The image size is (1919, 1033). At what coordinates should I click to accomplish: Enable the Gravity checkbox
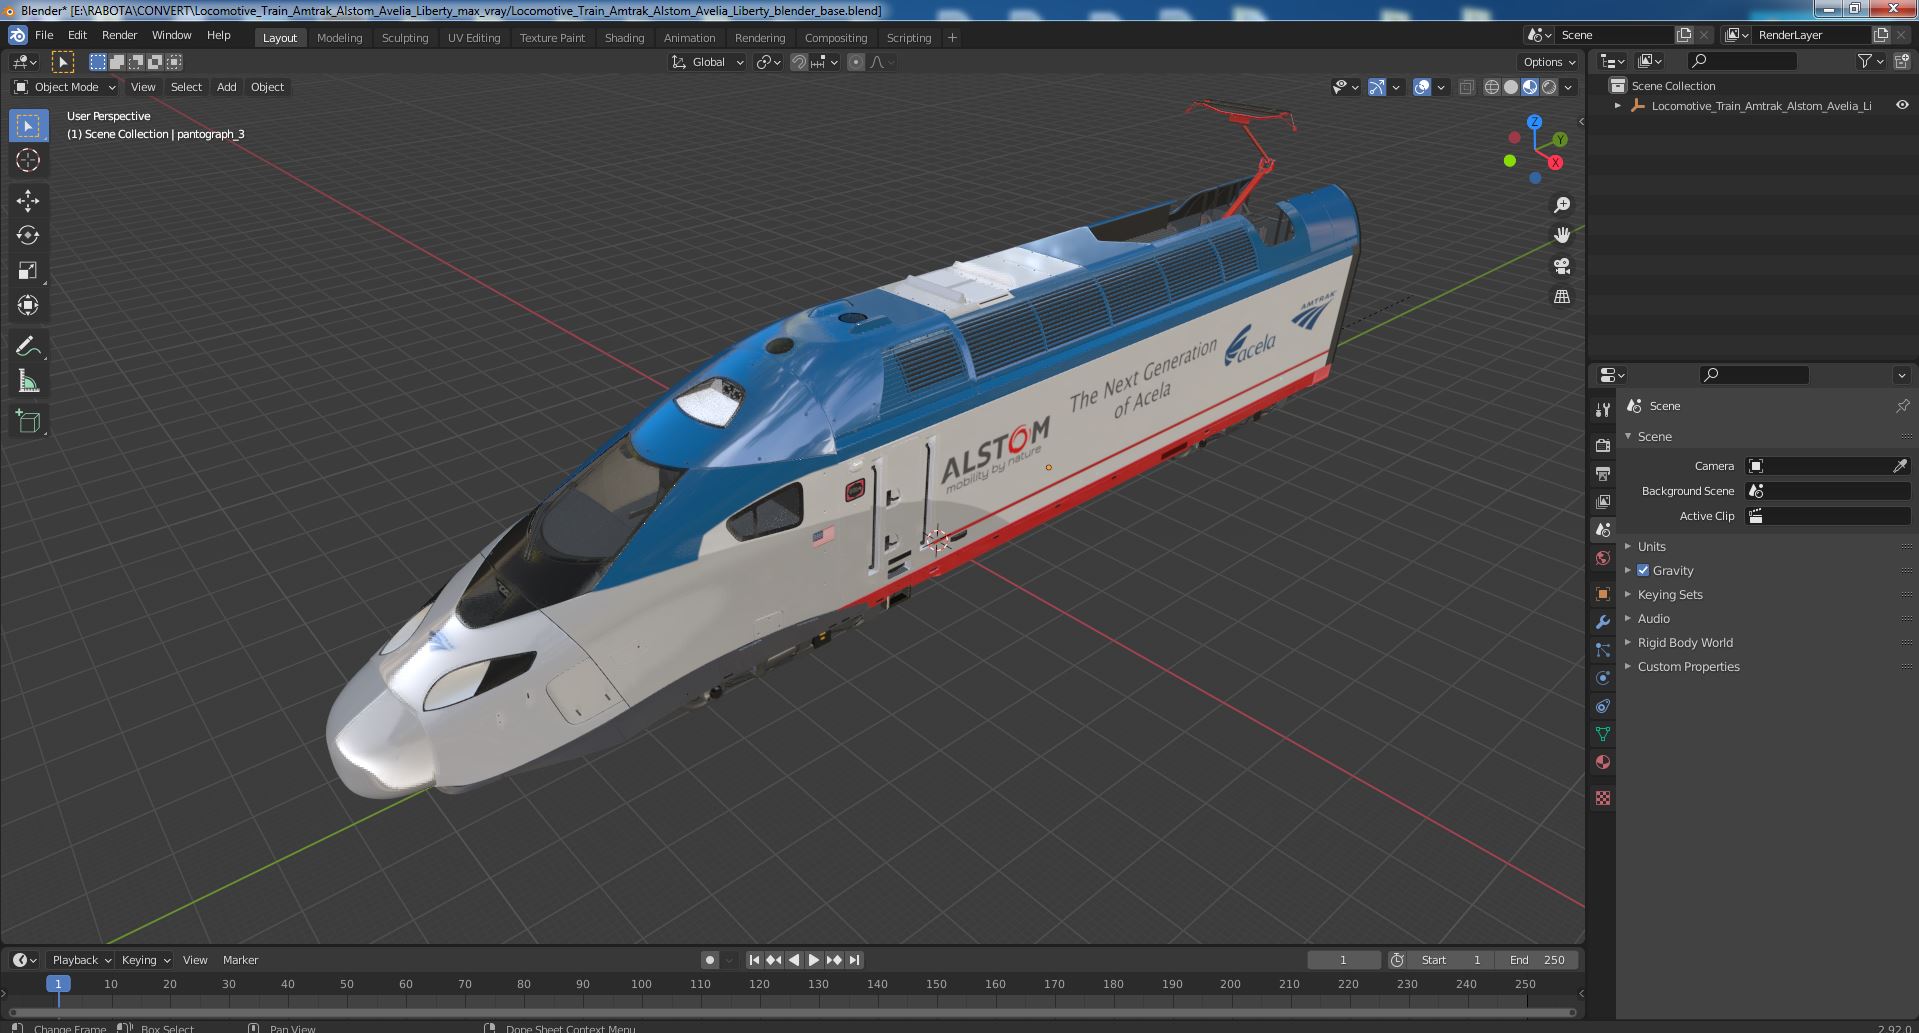1643,570
